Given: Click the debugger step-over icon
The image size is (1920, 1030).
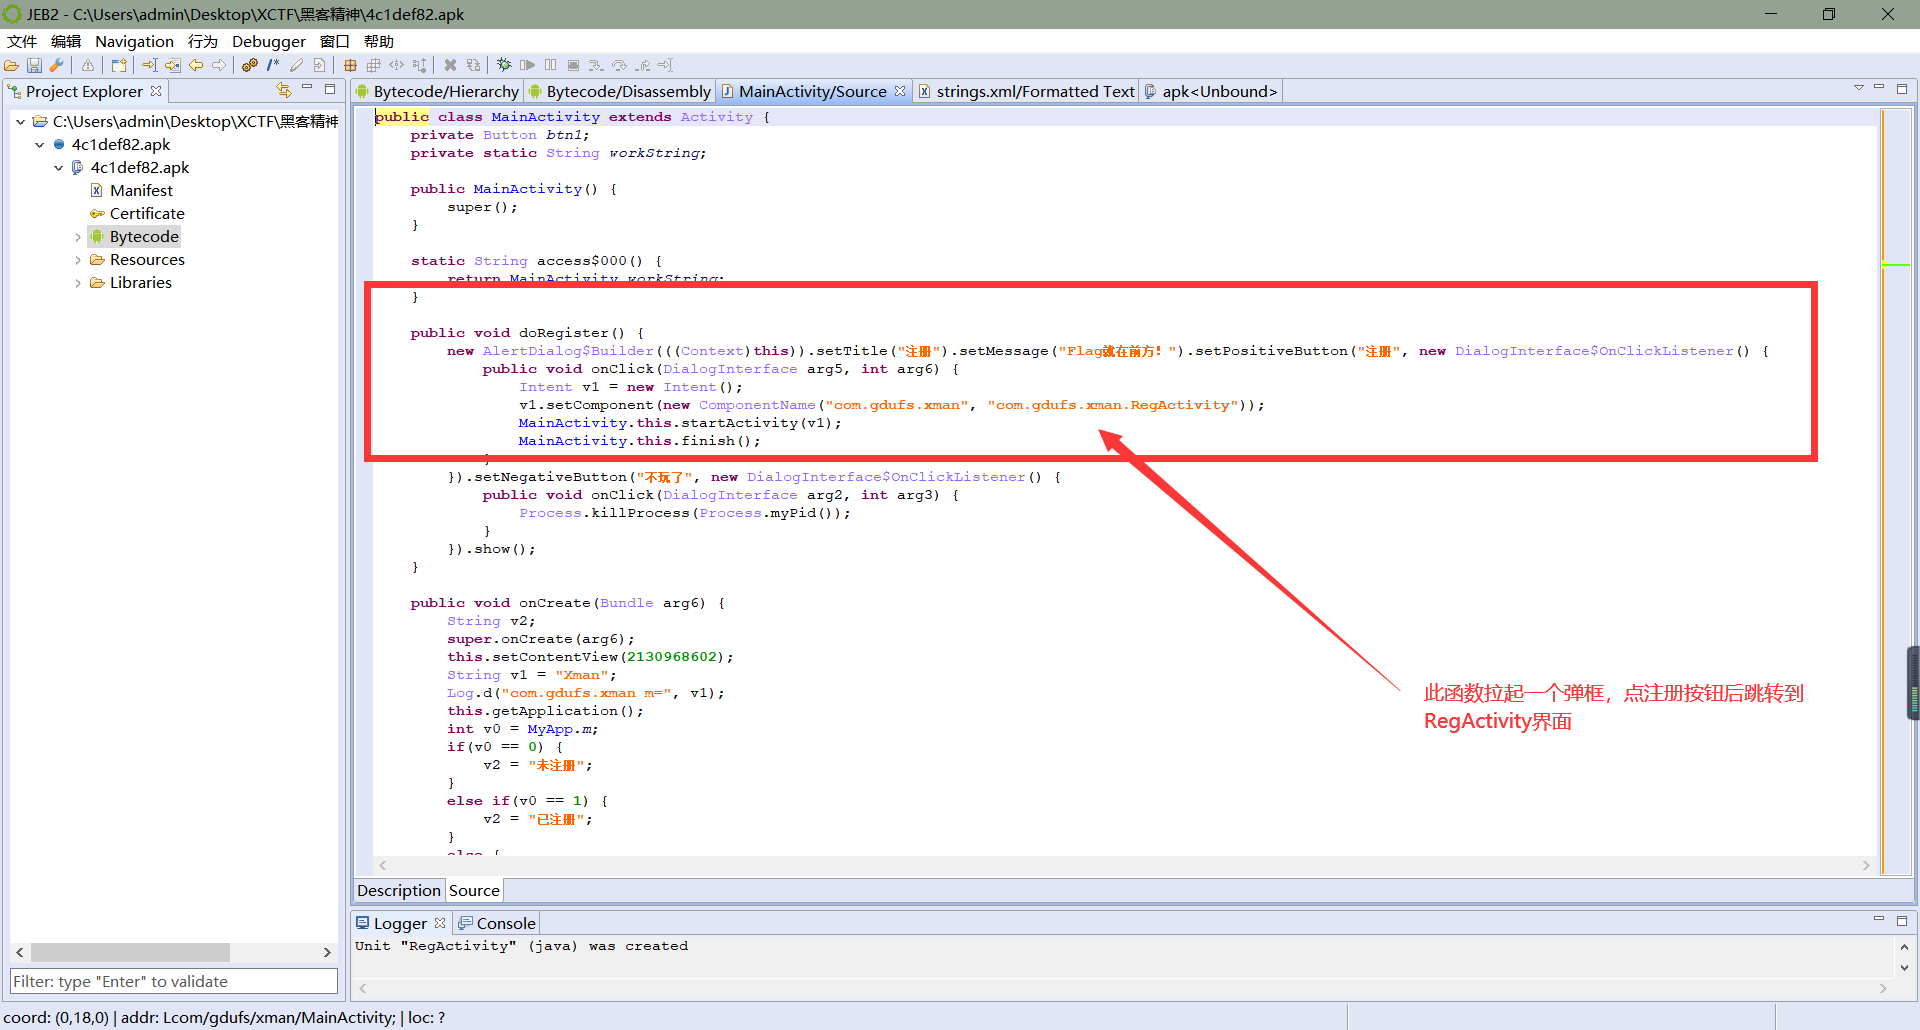Looking at the screenshot, I should click(x=620, y=65).
